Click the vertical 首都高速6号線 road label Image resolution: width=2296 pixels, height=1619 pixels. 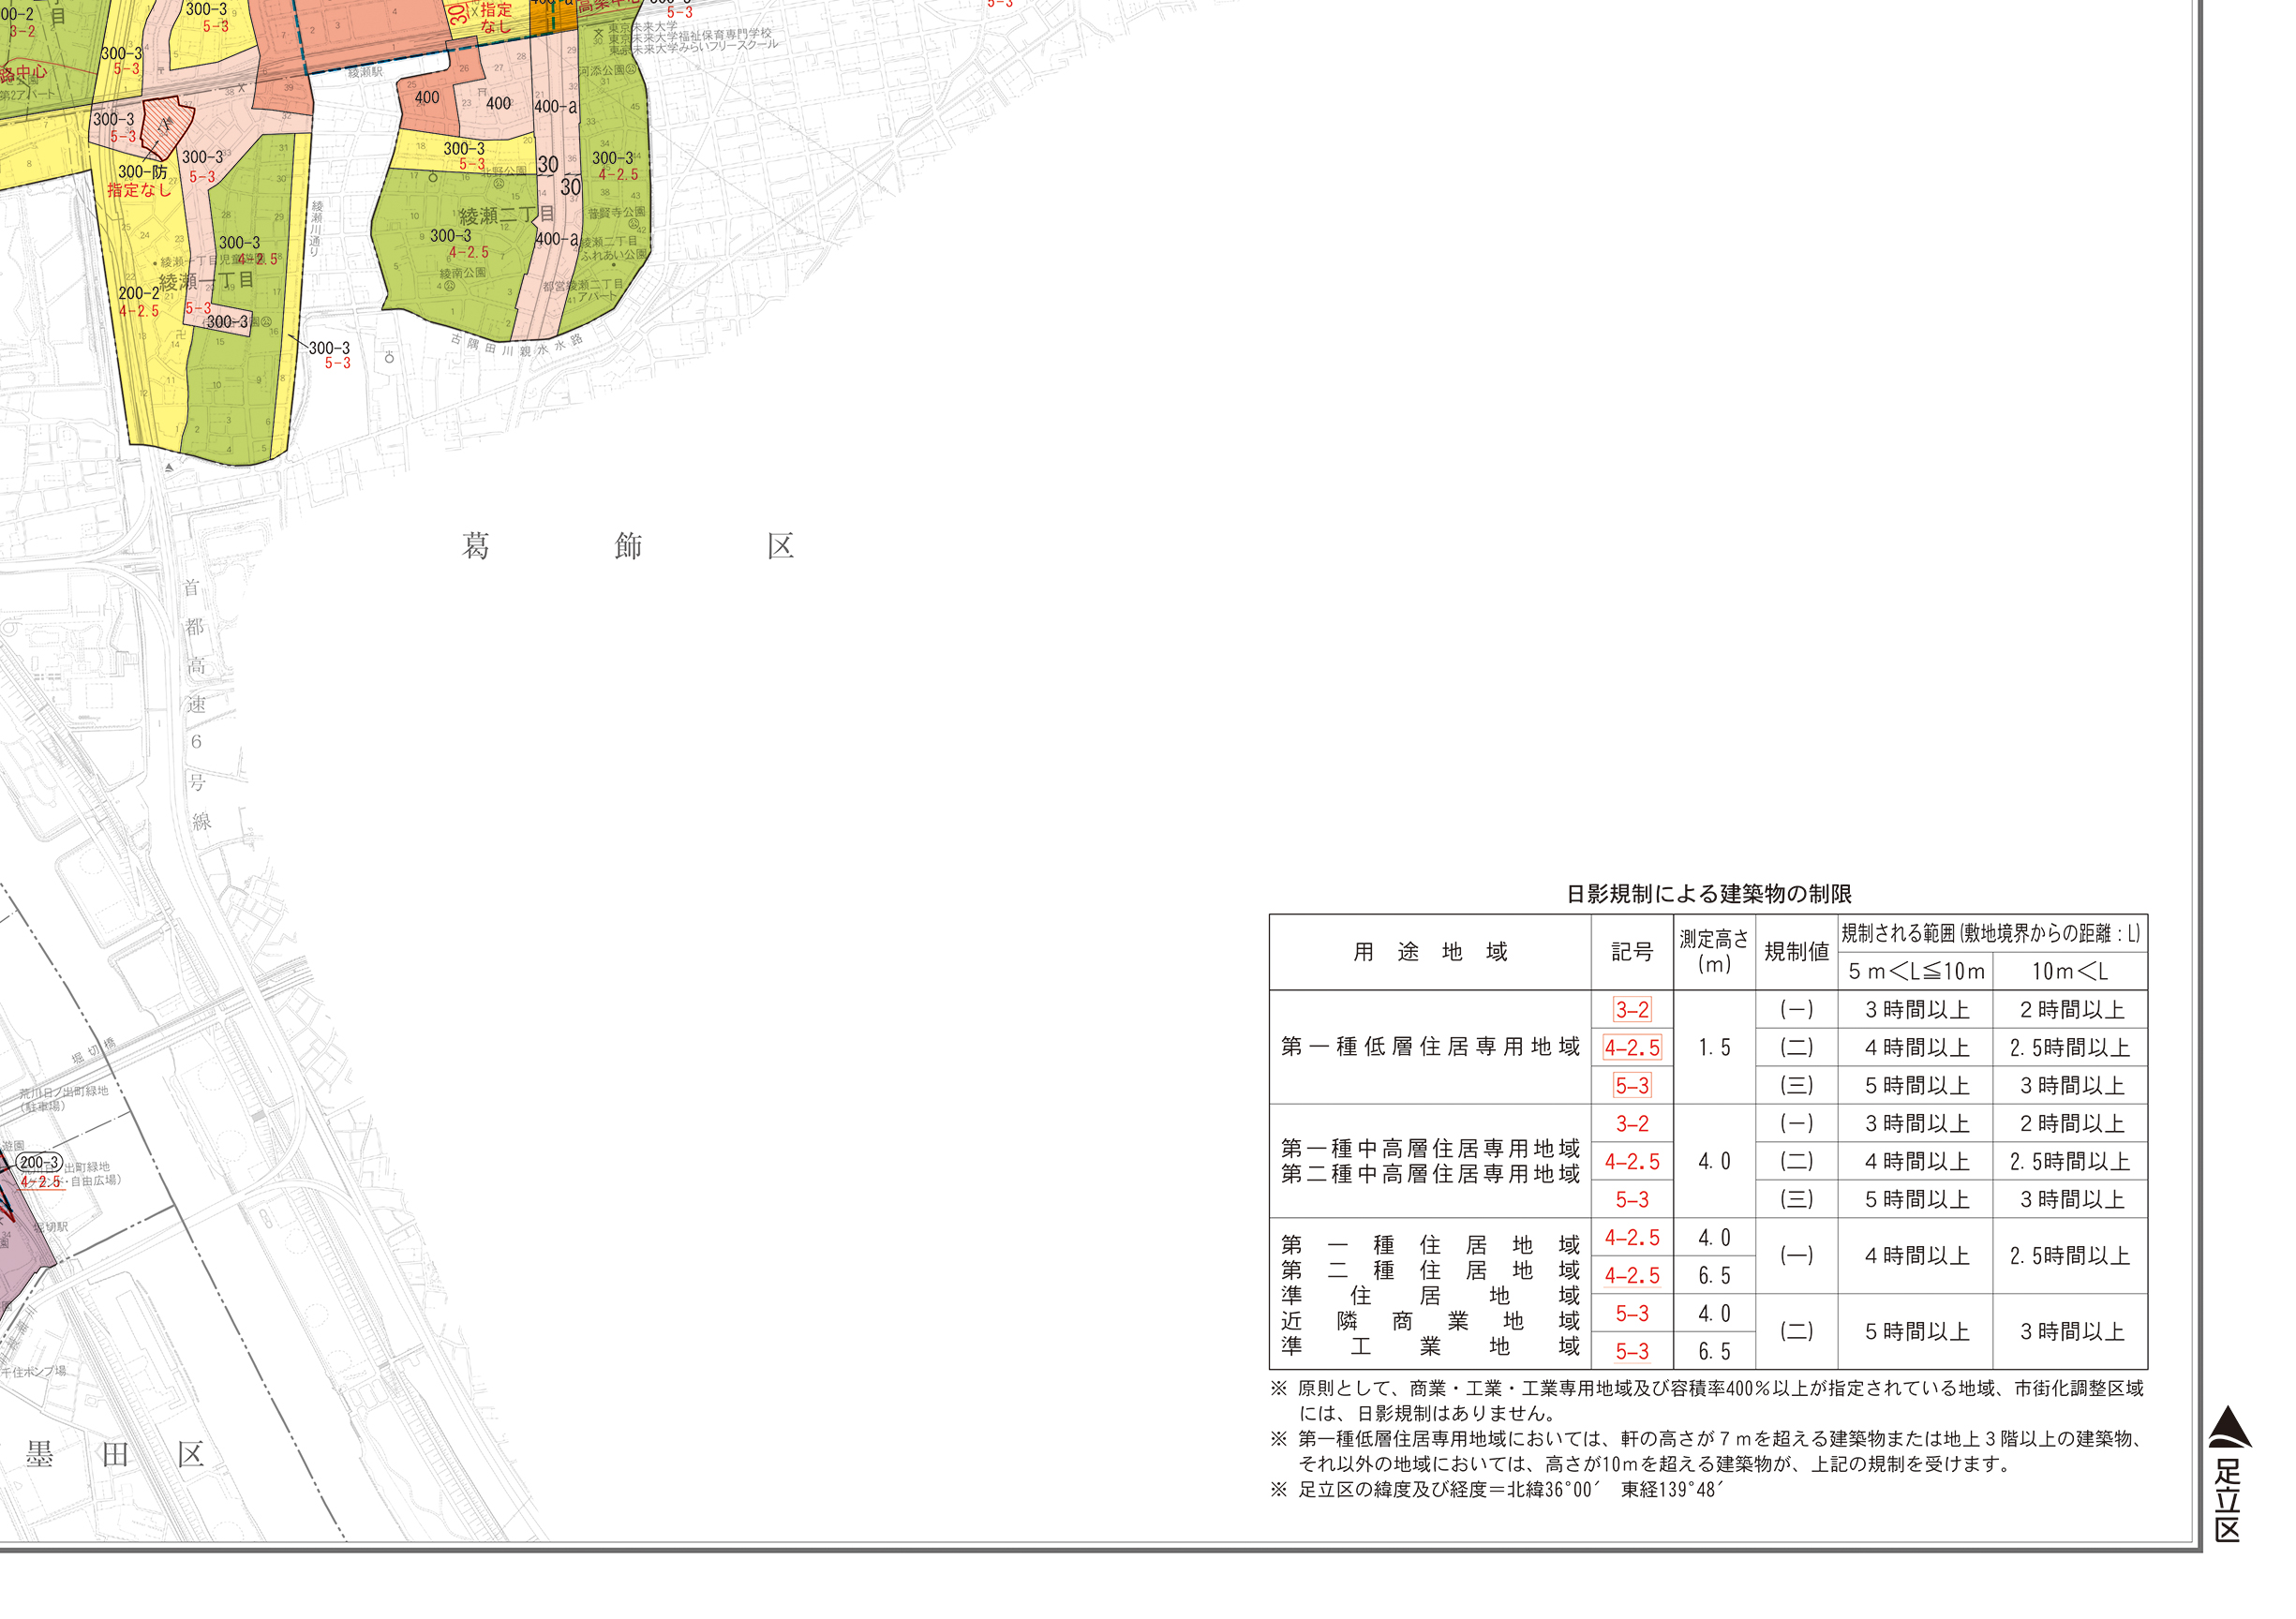(196, 704)
